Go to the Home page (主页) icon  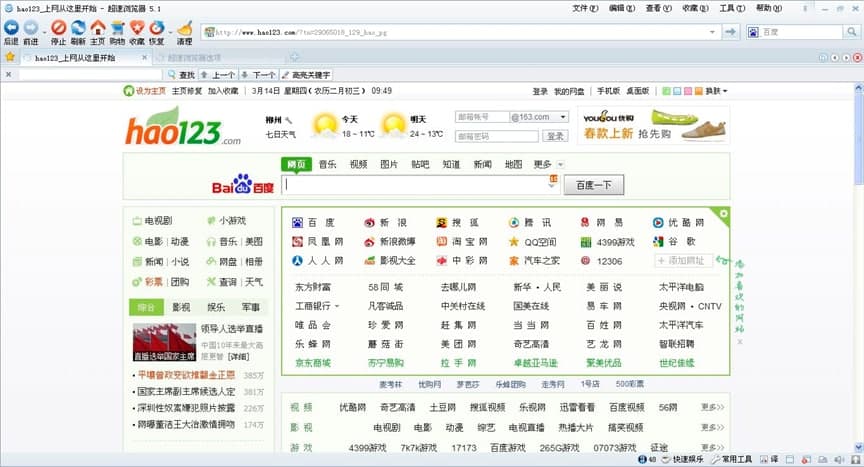coord(97,28)
